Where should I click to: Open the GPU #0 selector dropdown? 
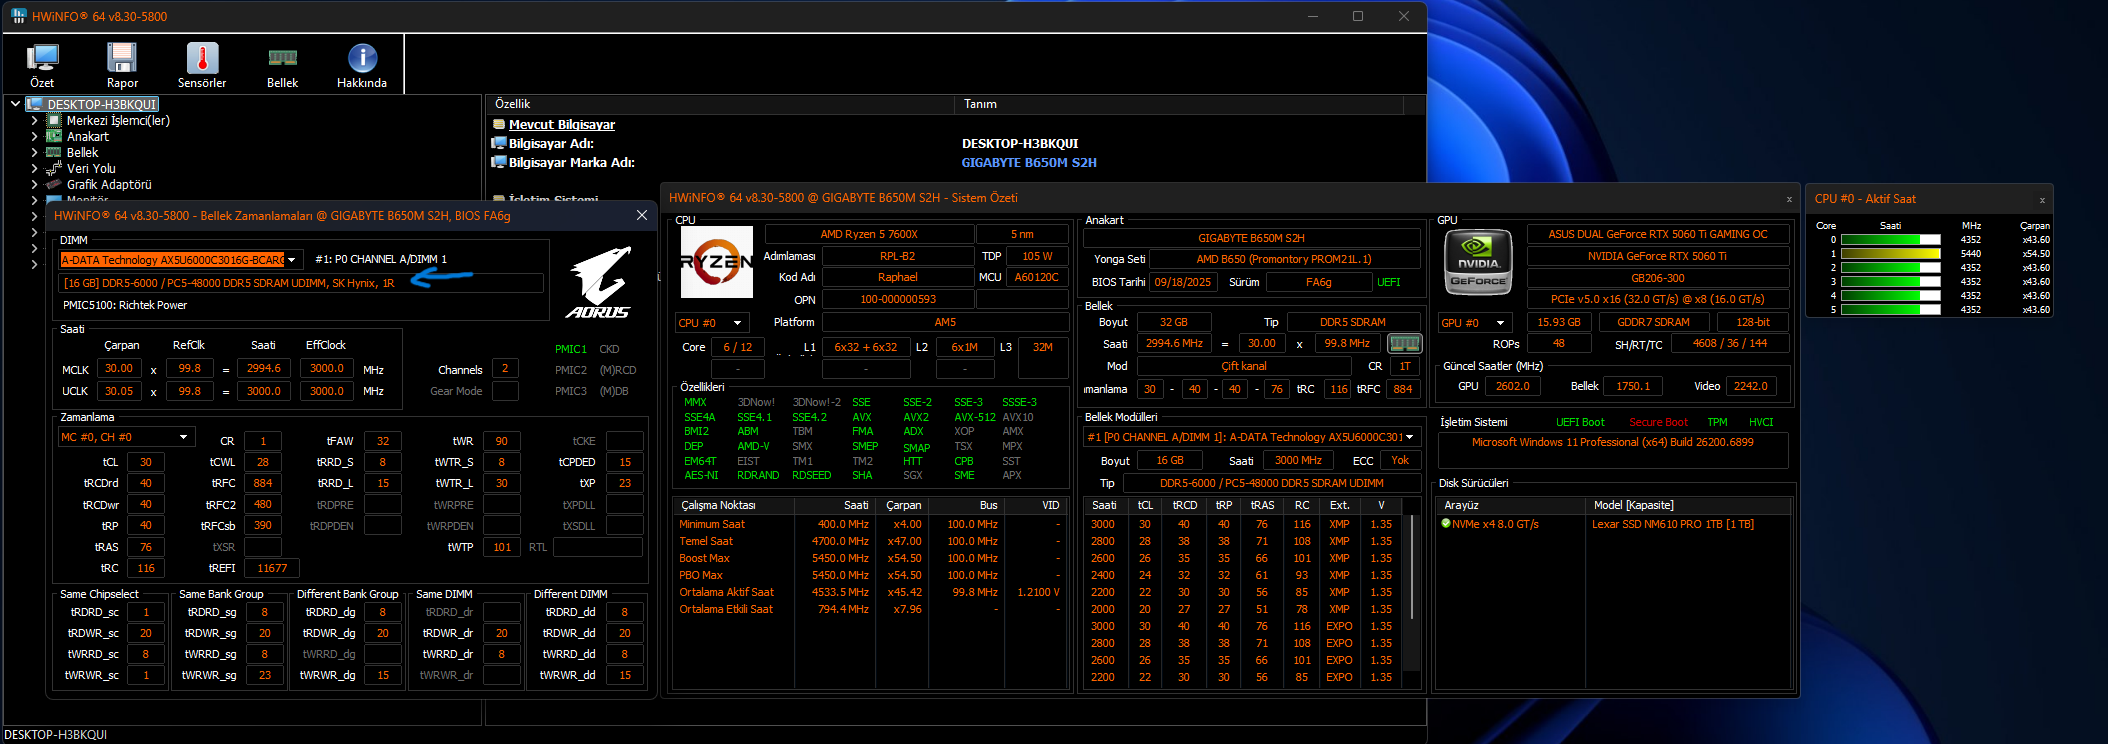coord(1500,323)
